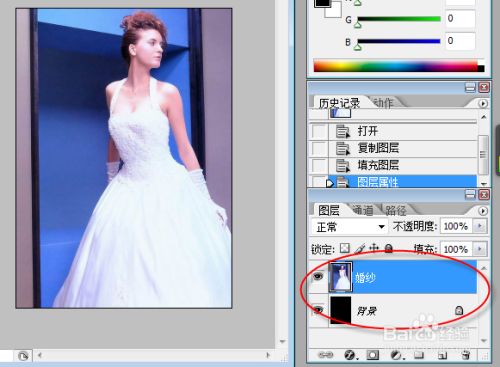Screen dimensions: 500x367
Task: Click the 婚纱 layer thumbnail
Action: [x=340, y=276]
